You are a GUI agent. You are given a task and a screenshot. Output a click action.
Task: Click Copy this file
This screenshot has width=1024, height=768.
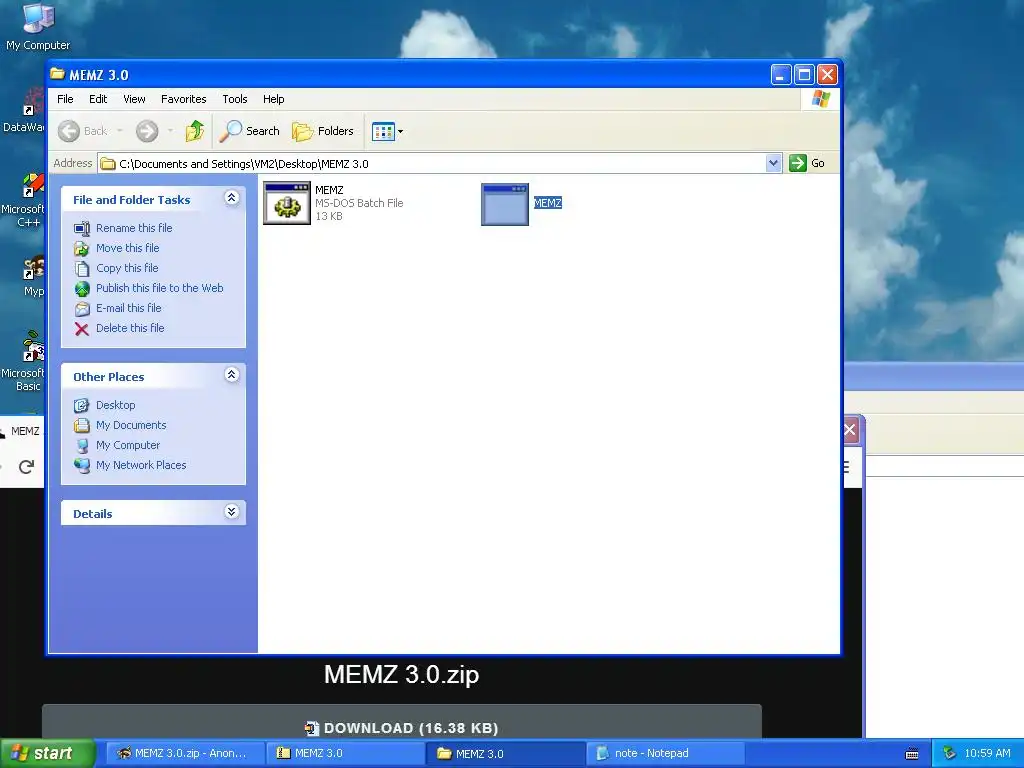coord(127,268)
